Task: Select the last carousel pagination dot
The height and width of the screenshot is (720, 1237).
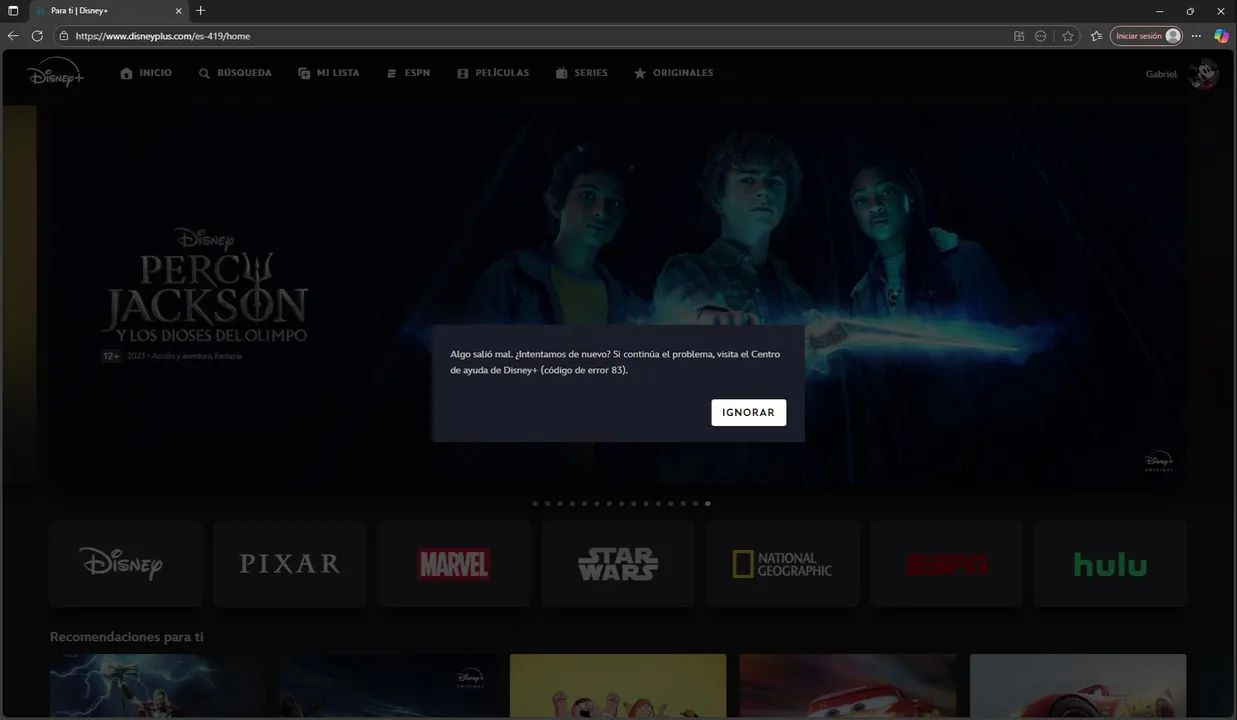Action: [708, 504]
